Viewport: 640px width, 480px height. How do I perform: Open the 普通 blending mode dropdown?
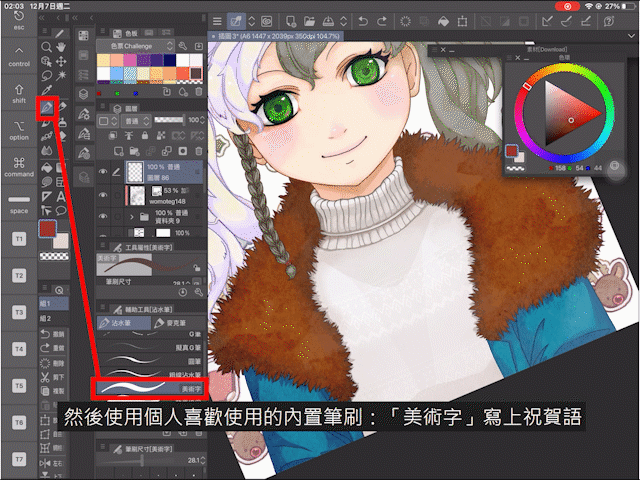(136, 121)
